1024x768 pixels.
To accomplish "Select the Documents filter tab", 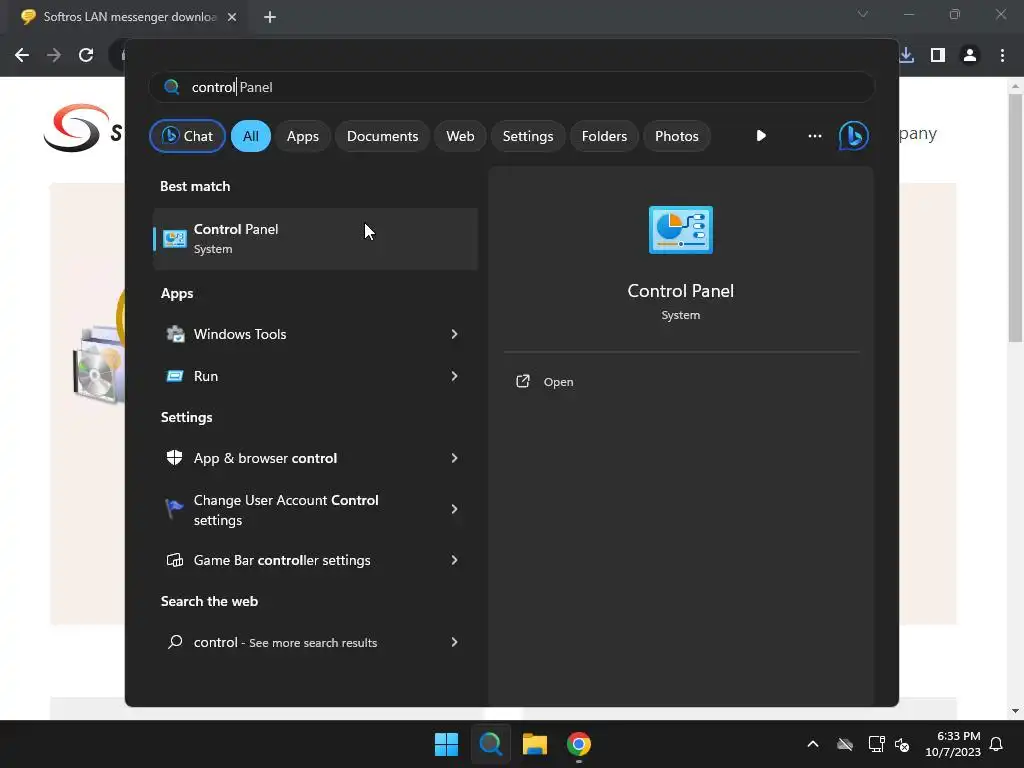I will (382, 136).
